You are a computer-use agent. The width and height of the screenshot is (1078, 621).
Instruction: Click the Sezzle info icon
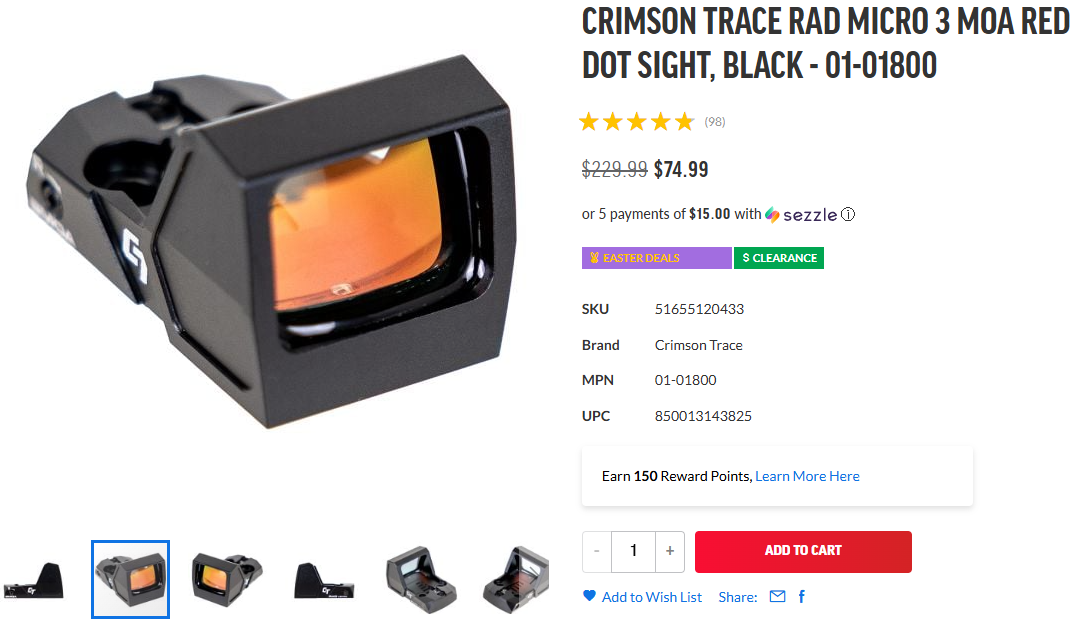[x=848, y=215]
